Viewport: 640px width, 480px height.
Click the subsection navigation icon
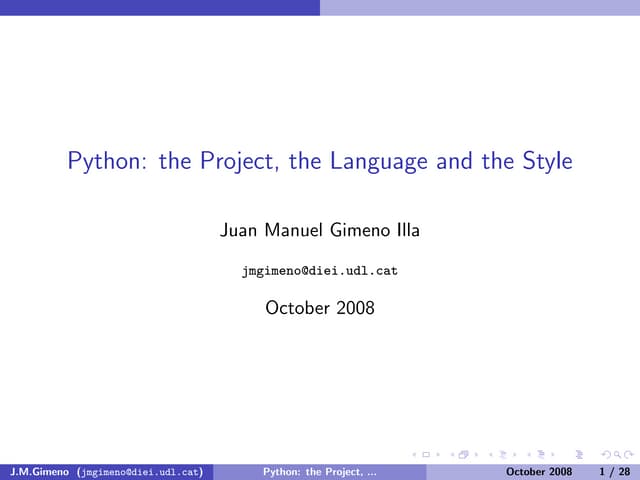[x=501, y=456]
